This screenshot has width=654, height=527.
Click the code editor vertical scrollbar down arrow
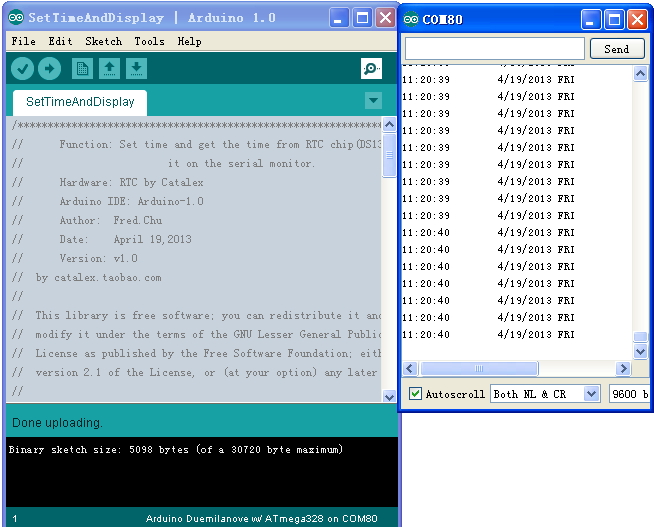pos(389,396)
